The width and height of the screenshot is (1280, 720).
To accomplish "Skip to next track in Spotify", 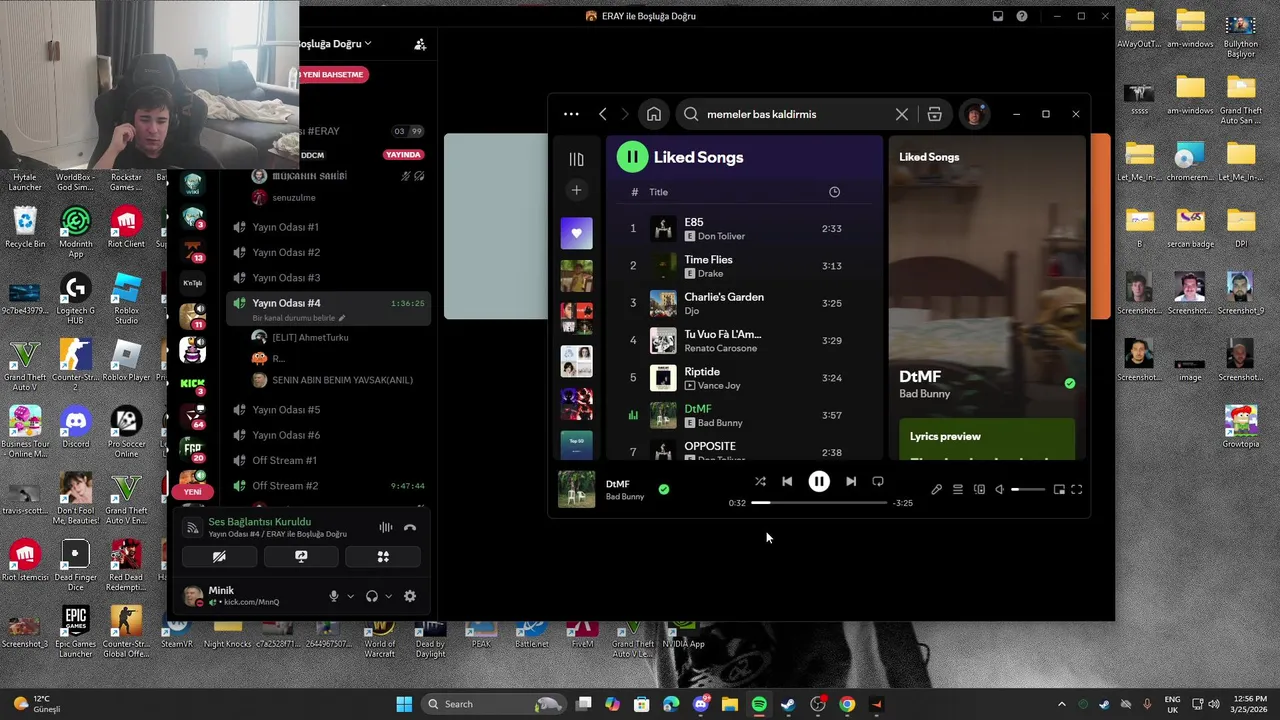I will click(x=851, y=482).
